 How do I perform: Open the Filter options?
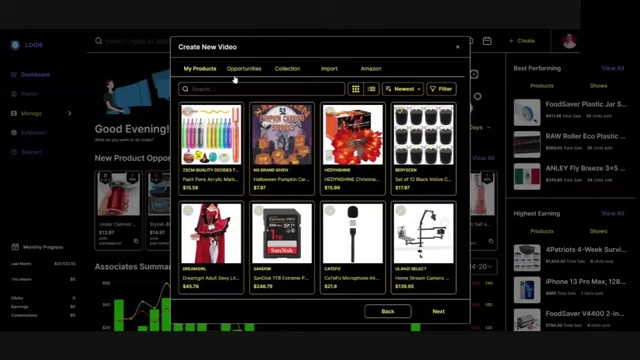pyautogui.click(x=441, y=89)
